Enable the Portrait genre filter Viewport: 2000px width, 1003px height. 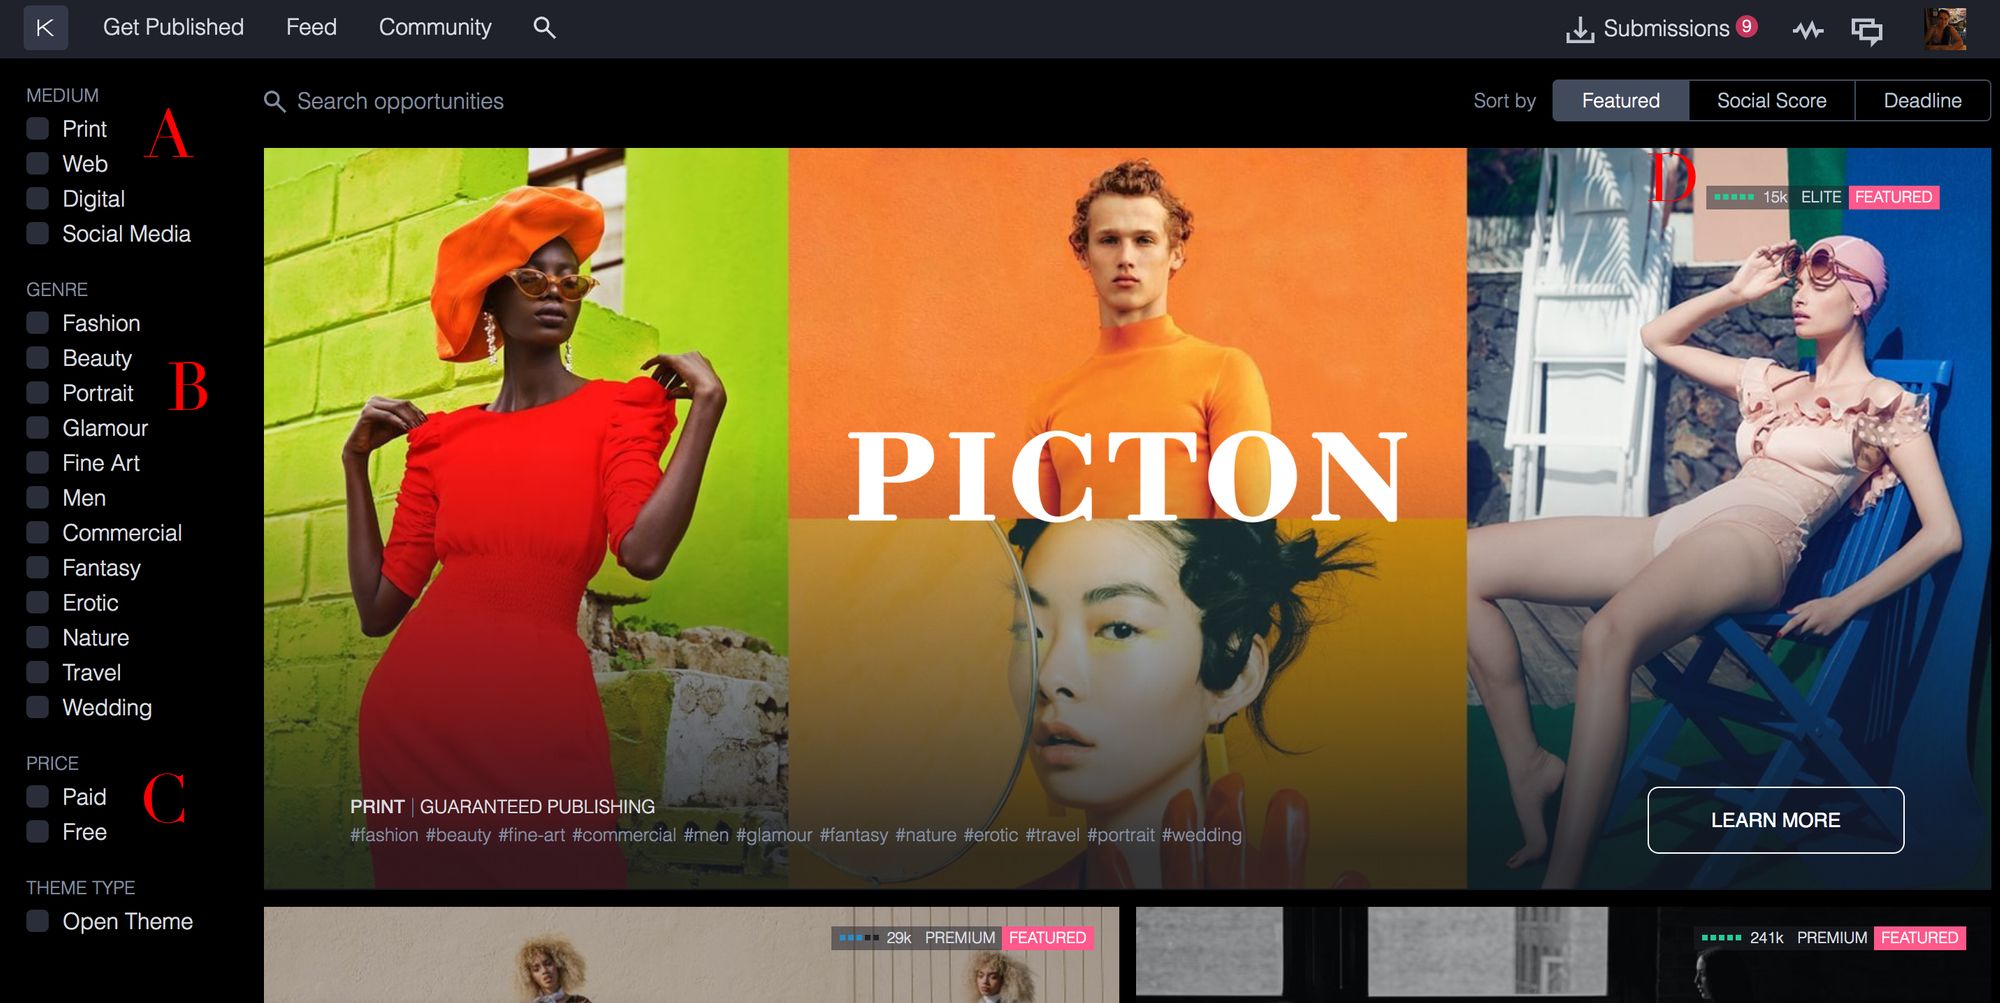pyautogui.click(x=38, y=393)
